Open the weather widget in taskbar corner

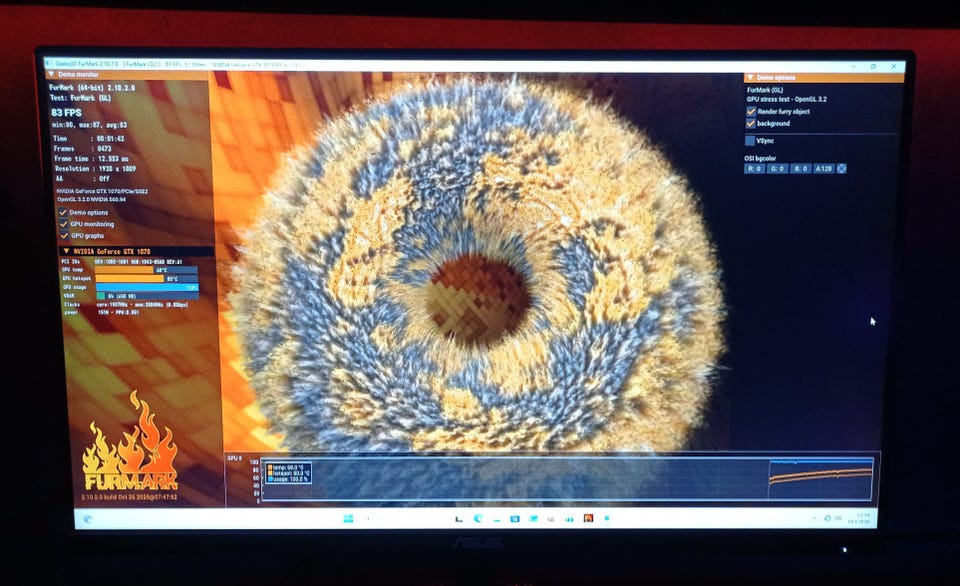[88, 519]
